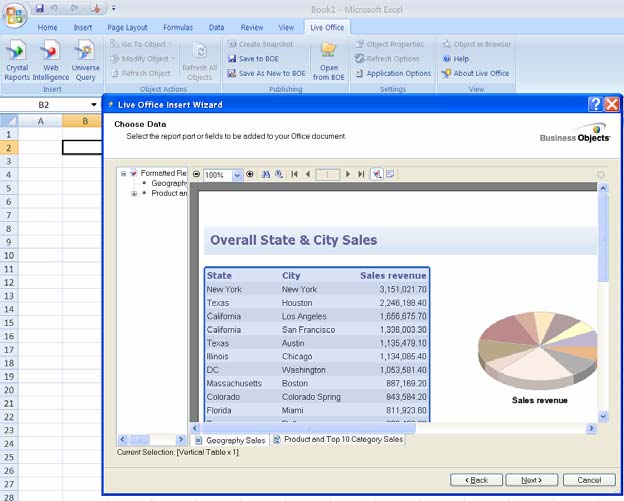Screen dimensions: 624x501
Task: Go to next page in the report viewer
Action: coord(348,174)
